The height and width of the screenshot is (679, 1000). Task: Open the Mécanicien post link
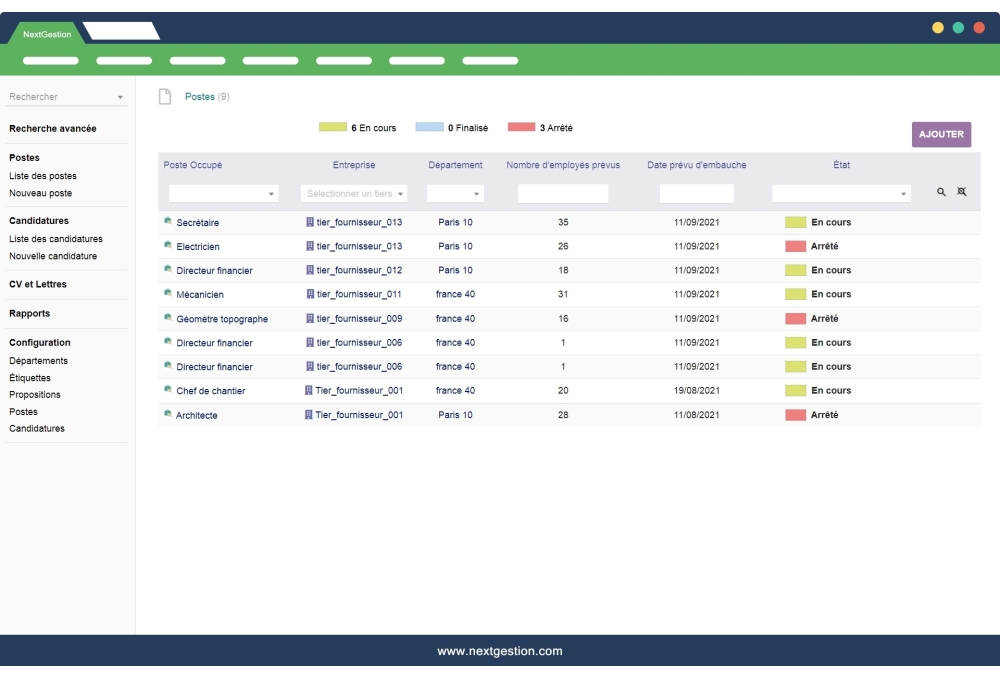[x=200, y=295]
